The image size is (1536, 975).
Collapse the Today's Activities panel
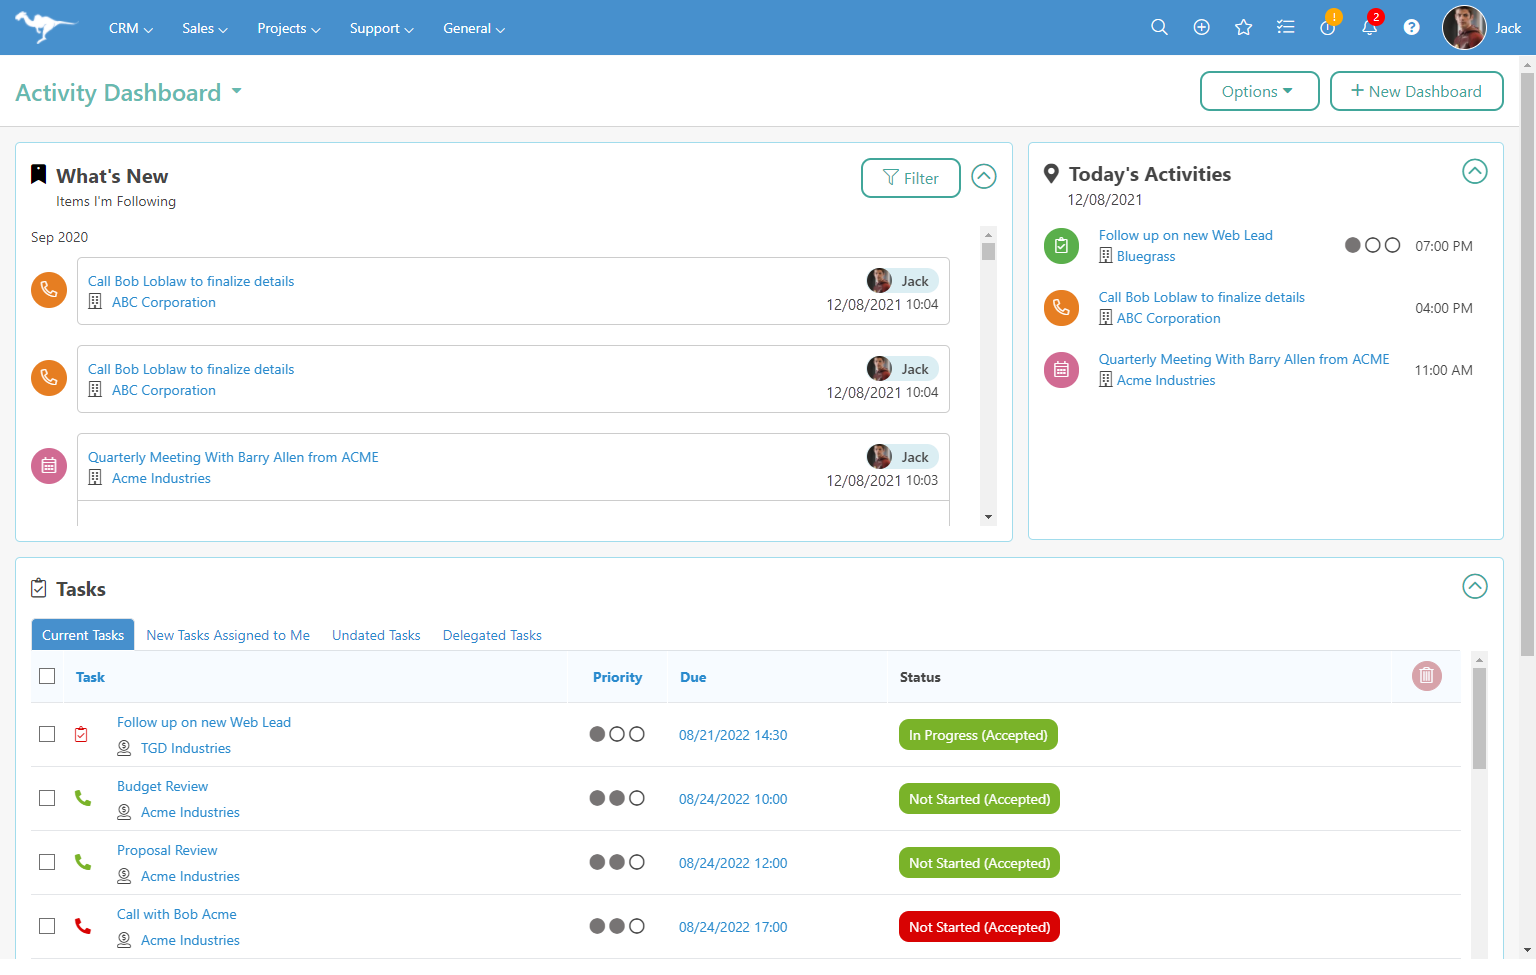tap(1474, 172)
